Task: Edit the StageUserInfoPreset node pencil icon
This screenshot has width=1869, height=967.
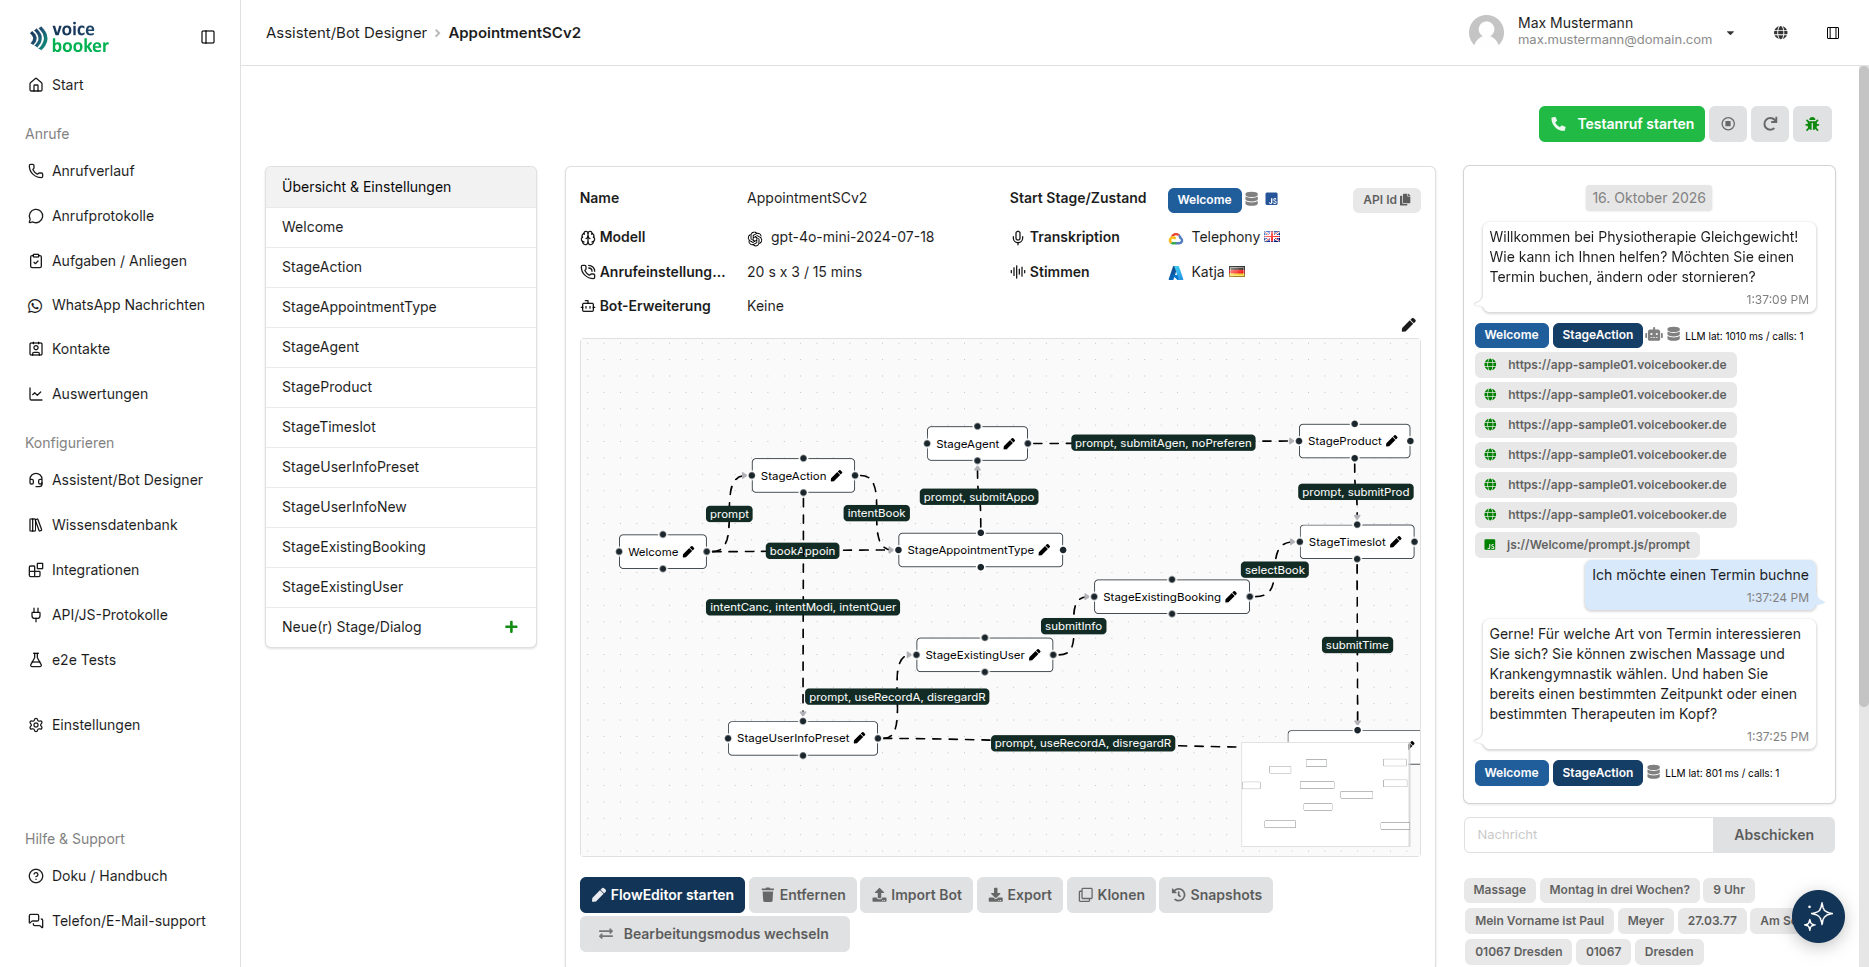Action: coord(859,738)
